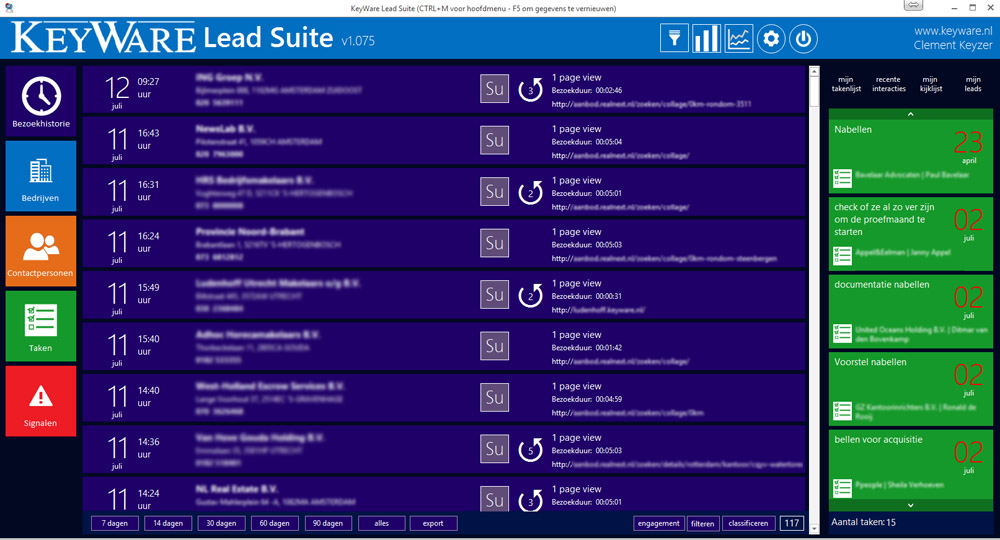Switch to recente interacties tab

point(888,84)
